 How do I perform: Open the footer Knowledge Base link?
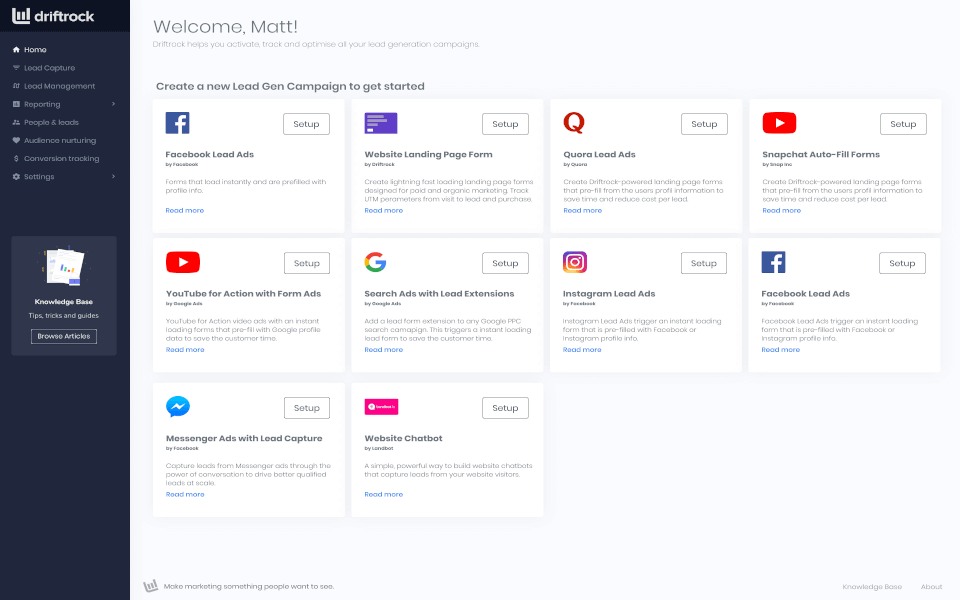[872, 587]
